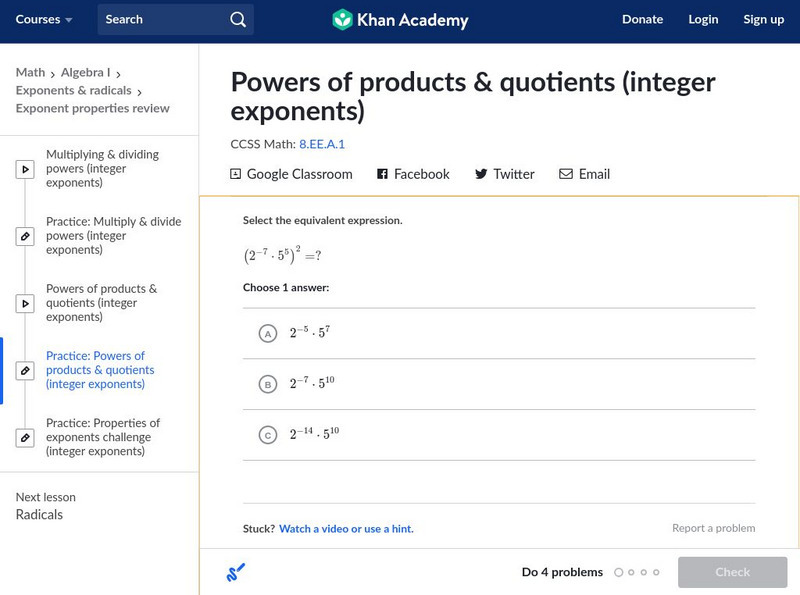Open Exponents & radicals breadcrumb
The height and width of the screenshot is (595, 800).
(x=74, y=90)
